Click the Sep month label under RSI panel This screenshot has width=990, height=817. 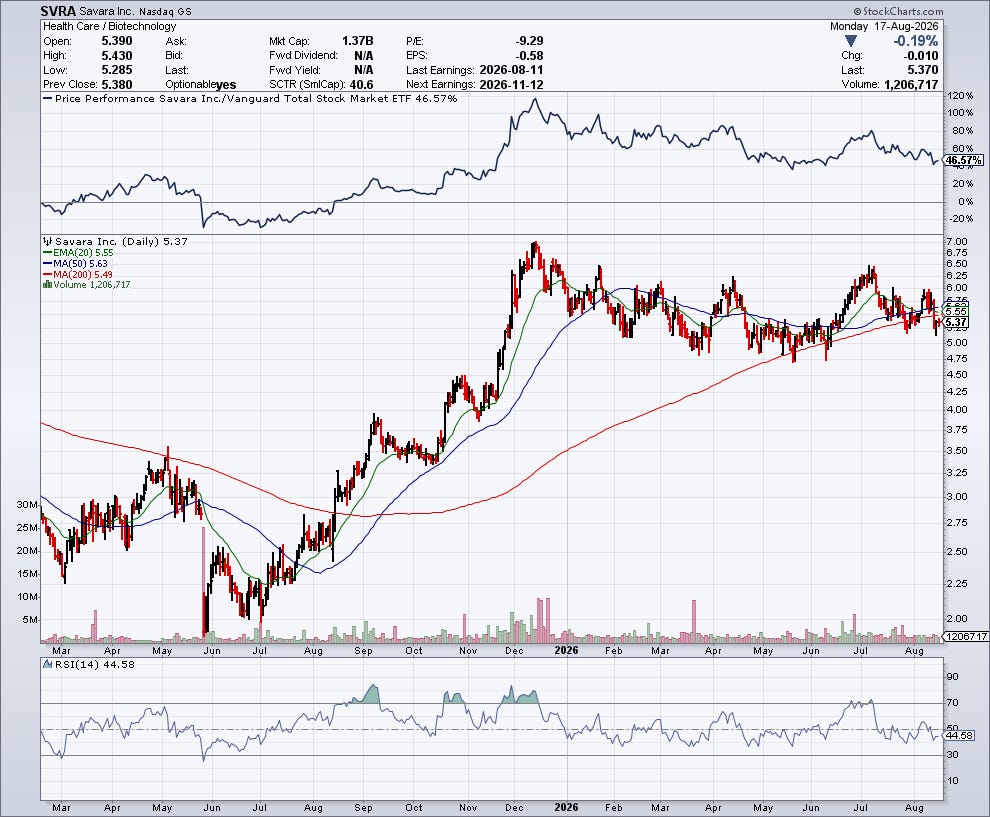pos(363,807)
